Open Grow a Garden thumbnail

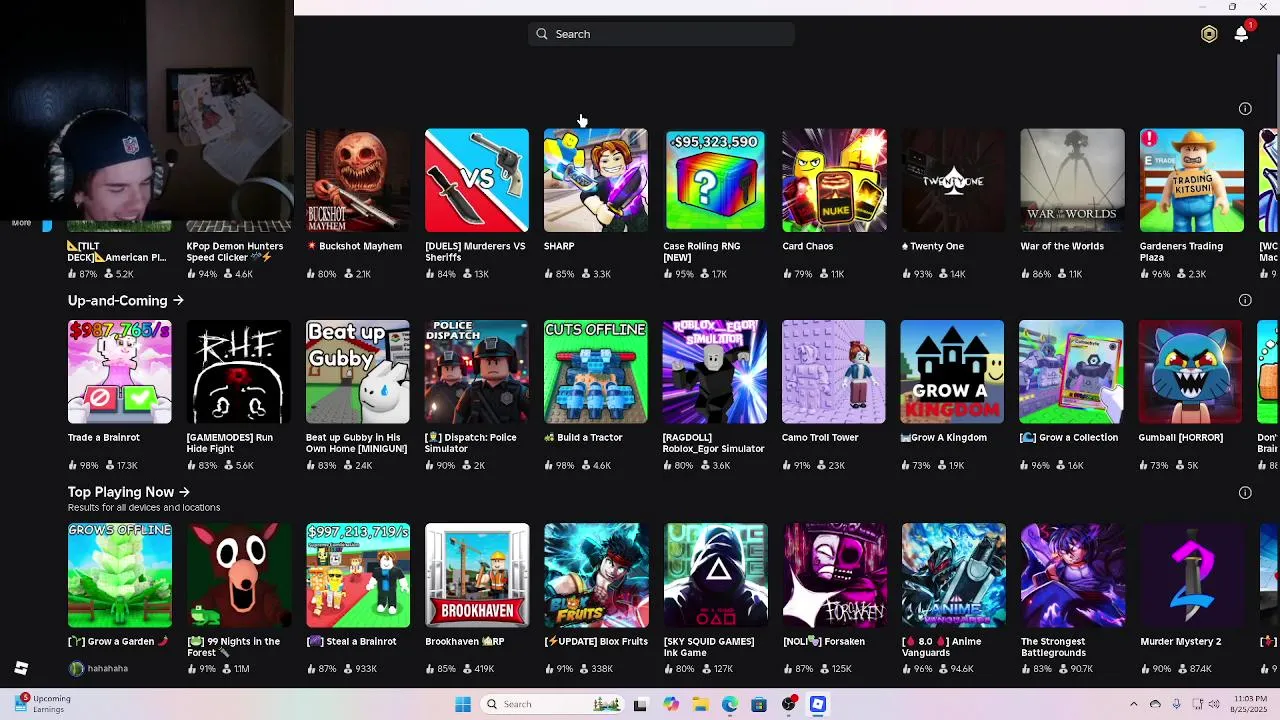click(119, 576)
